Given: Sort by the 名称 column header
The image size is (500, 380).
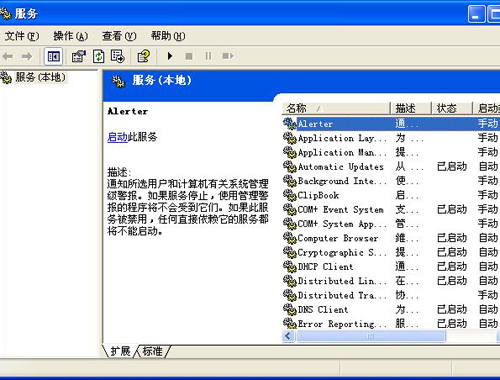Looking at the screenshot, I should click(x=336, y=108).
